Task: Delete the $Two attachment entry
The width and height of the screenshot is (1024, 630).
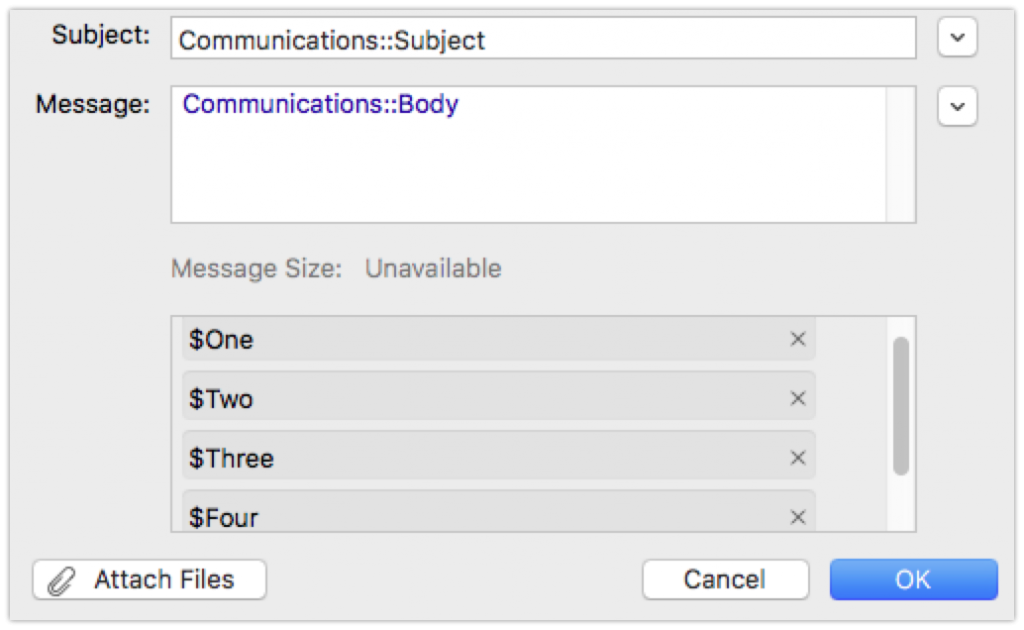Action: (798, 399)
